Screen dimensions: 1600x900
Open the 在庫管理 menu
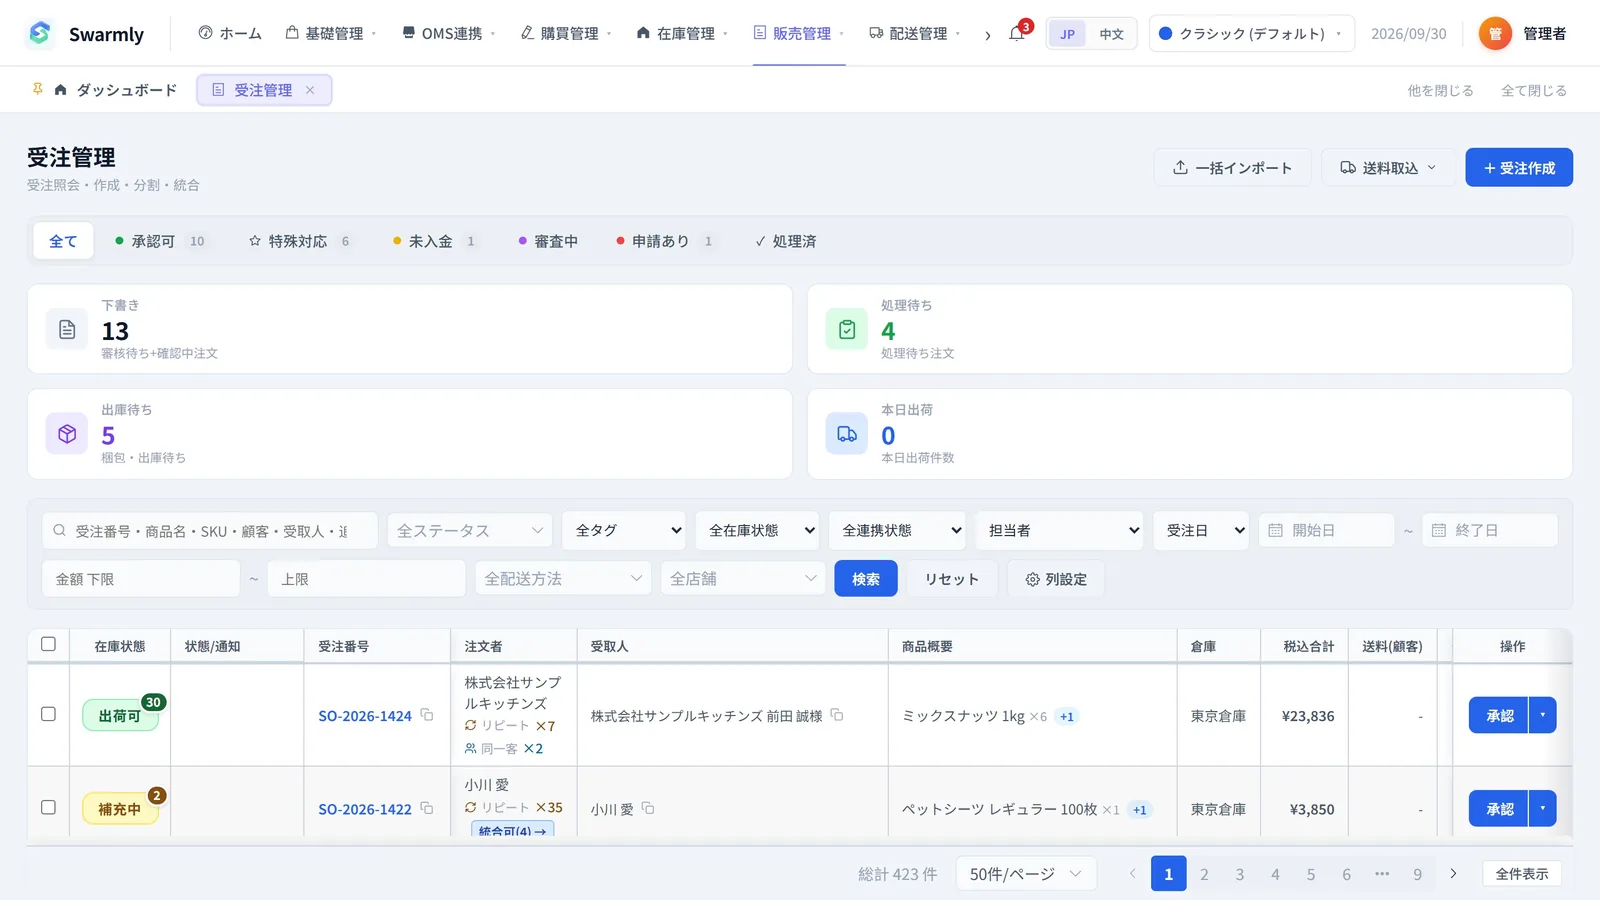point(683,33)
